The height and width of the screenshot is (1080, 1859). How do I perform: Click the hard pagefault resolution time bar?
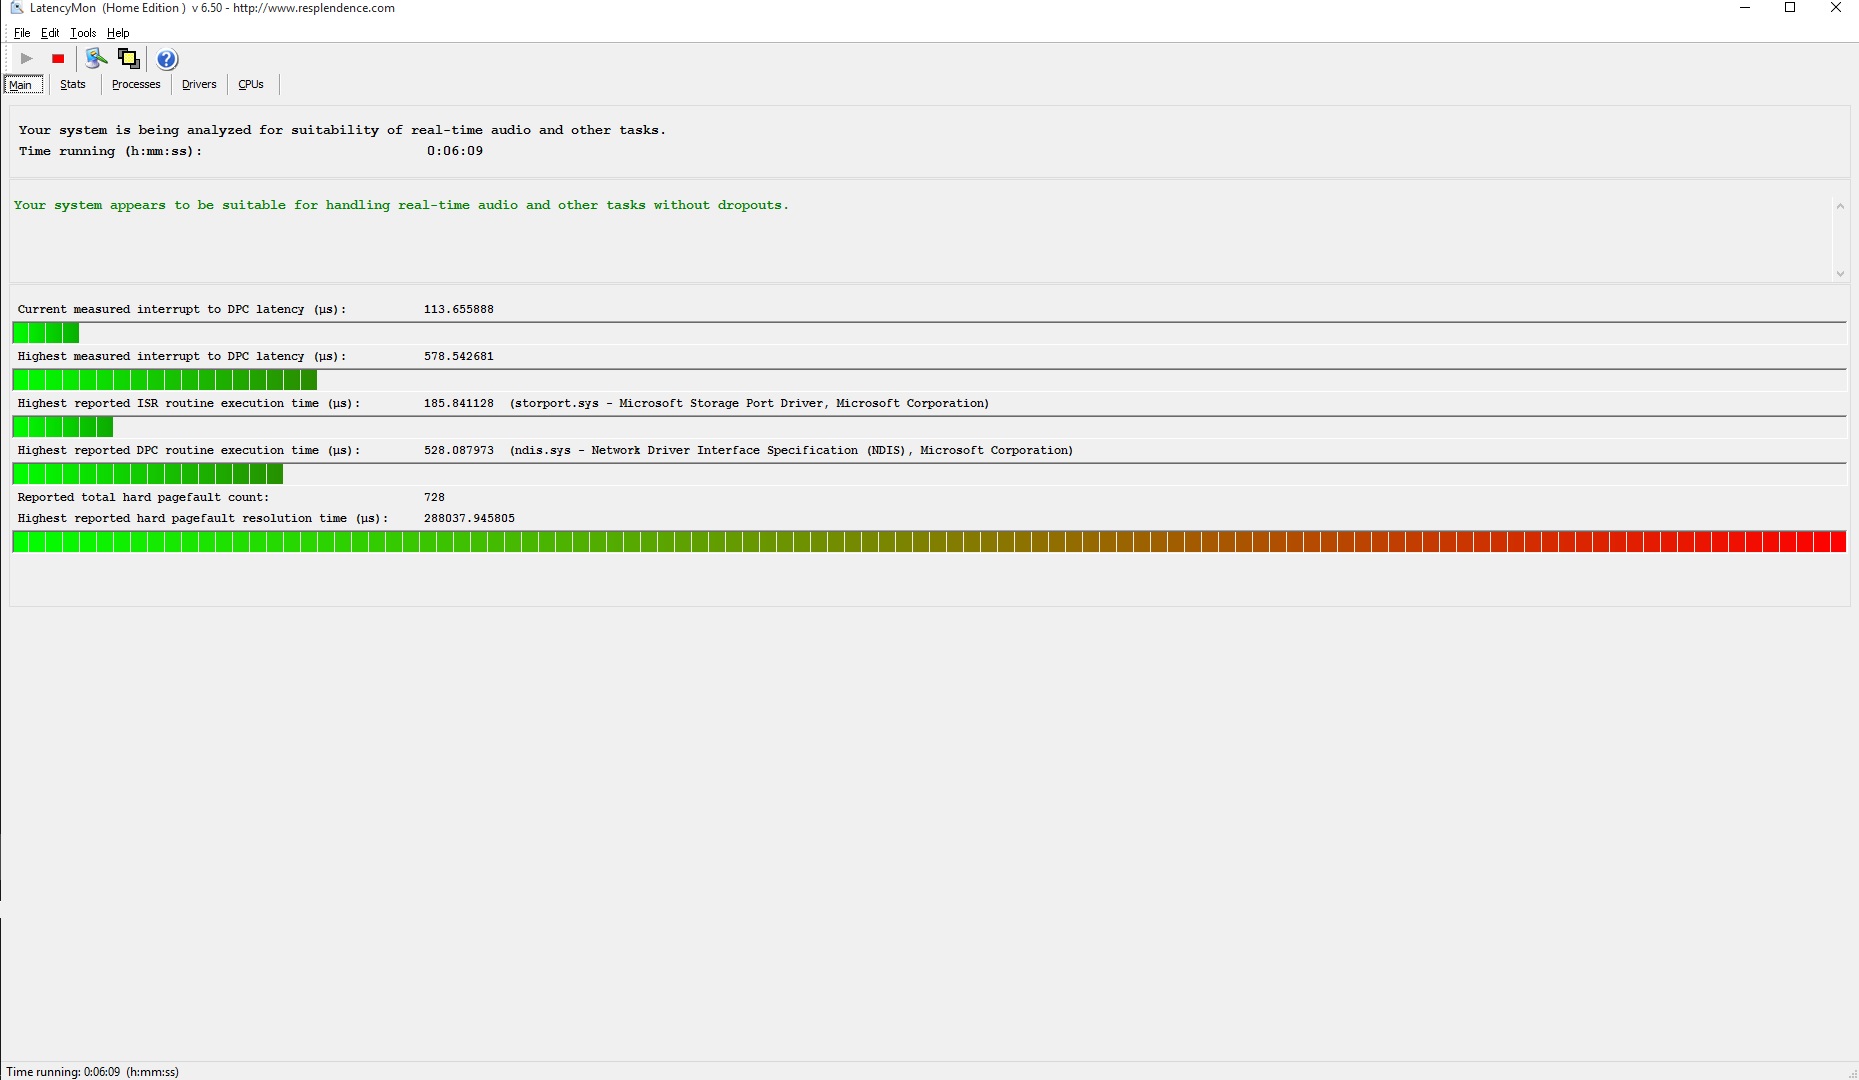click(x=928, y=542)
